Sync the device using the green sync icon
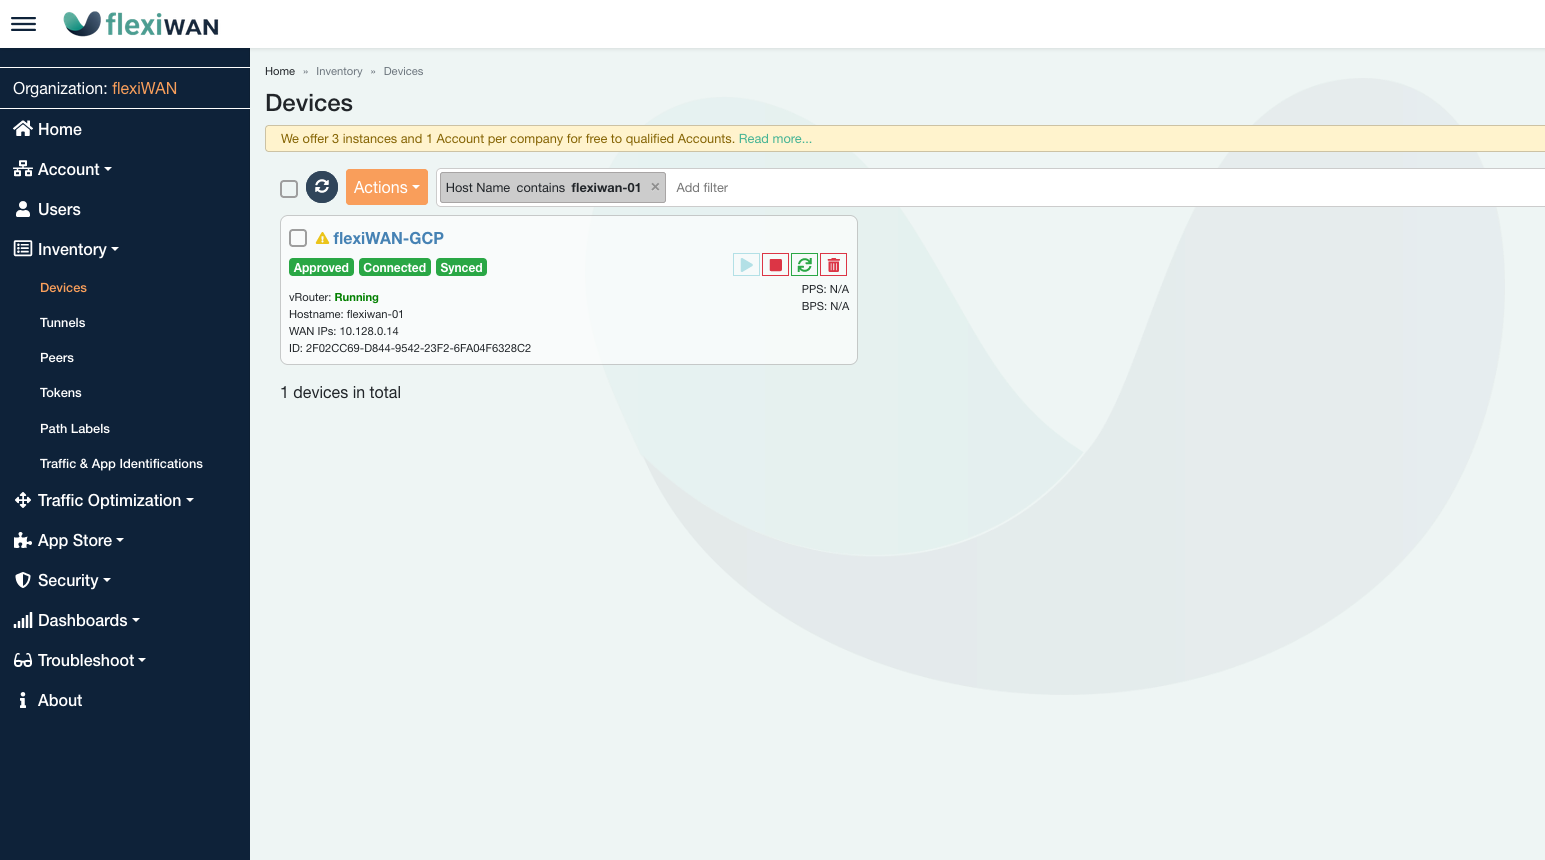1545x860 pixels. tap(804, 265)
